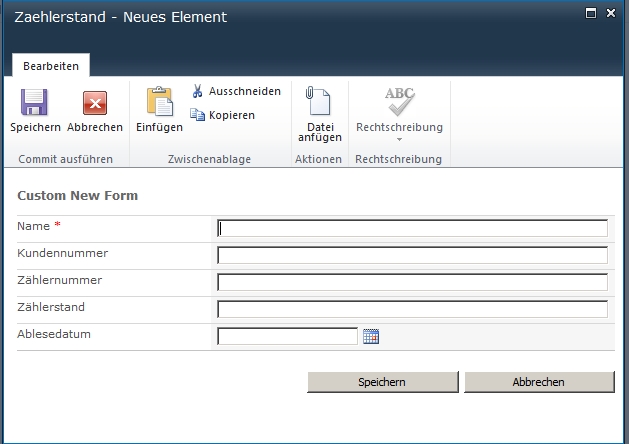Click the Zählerstand input field
629x444 pixels.
click(412, 309)
